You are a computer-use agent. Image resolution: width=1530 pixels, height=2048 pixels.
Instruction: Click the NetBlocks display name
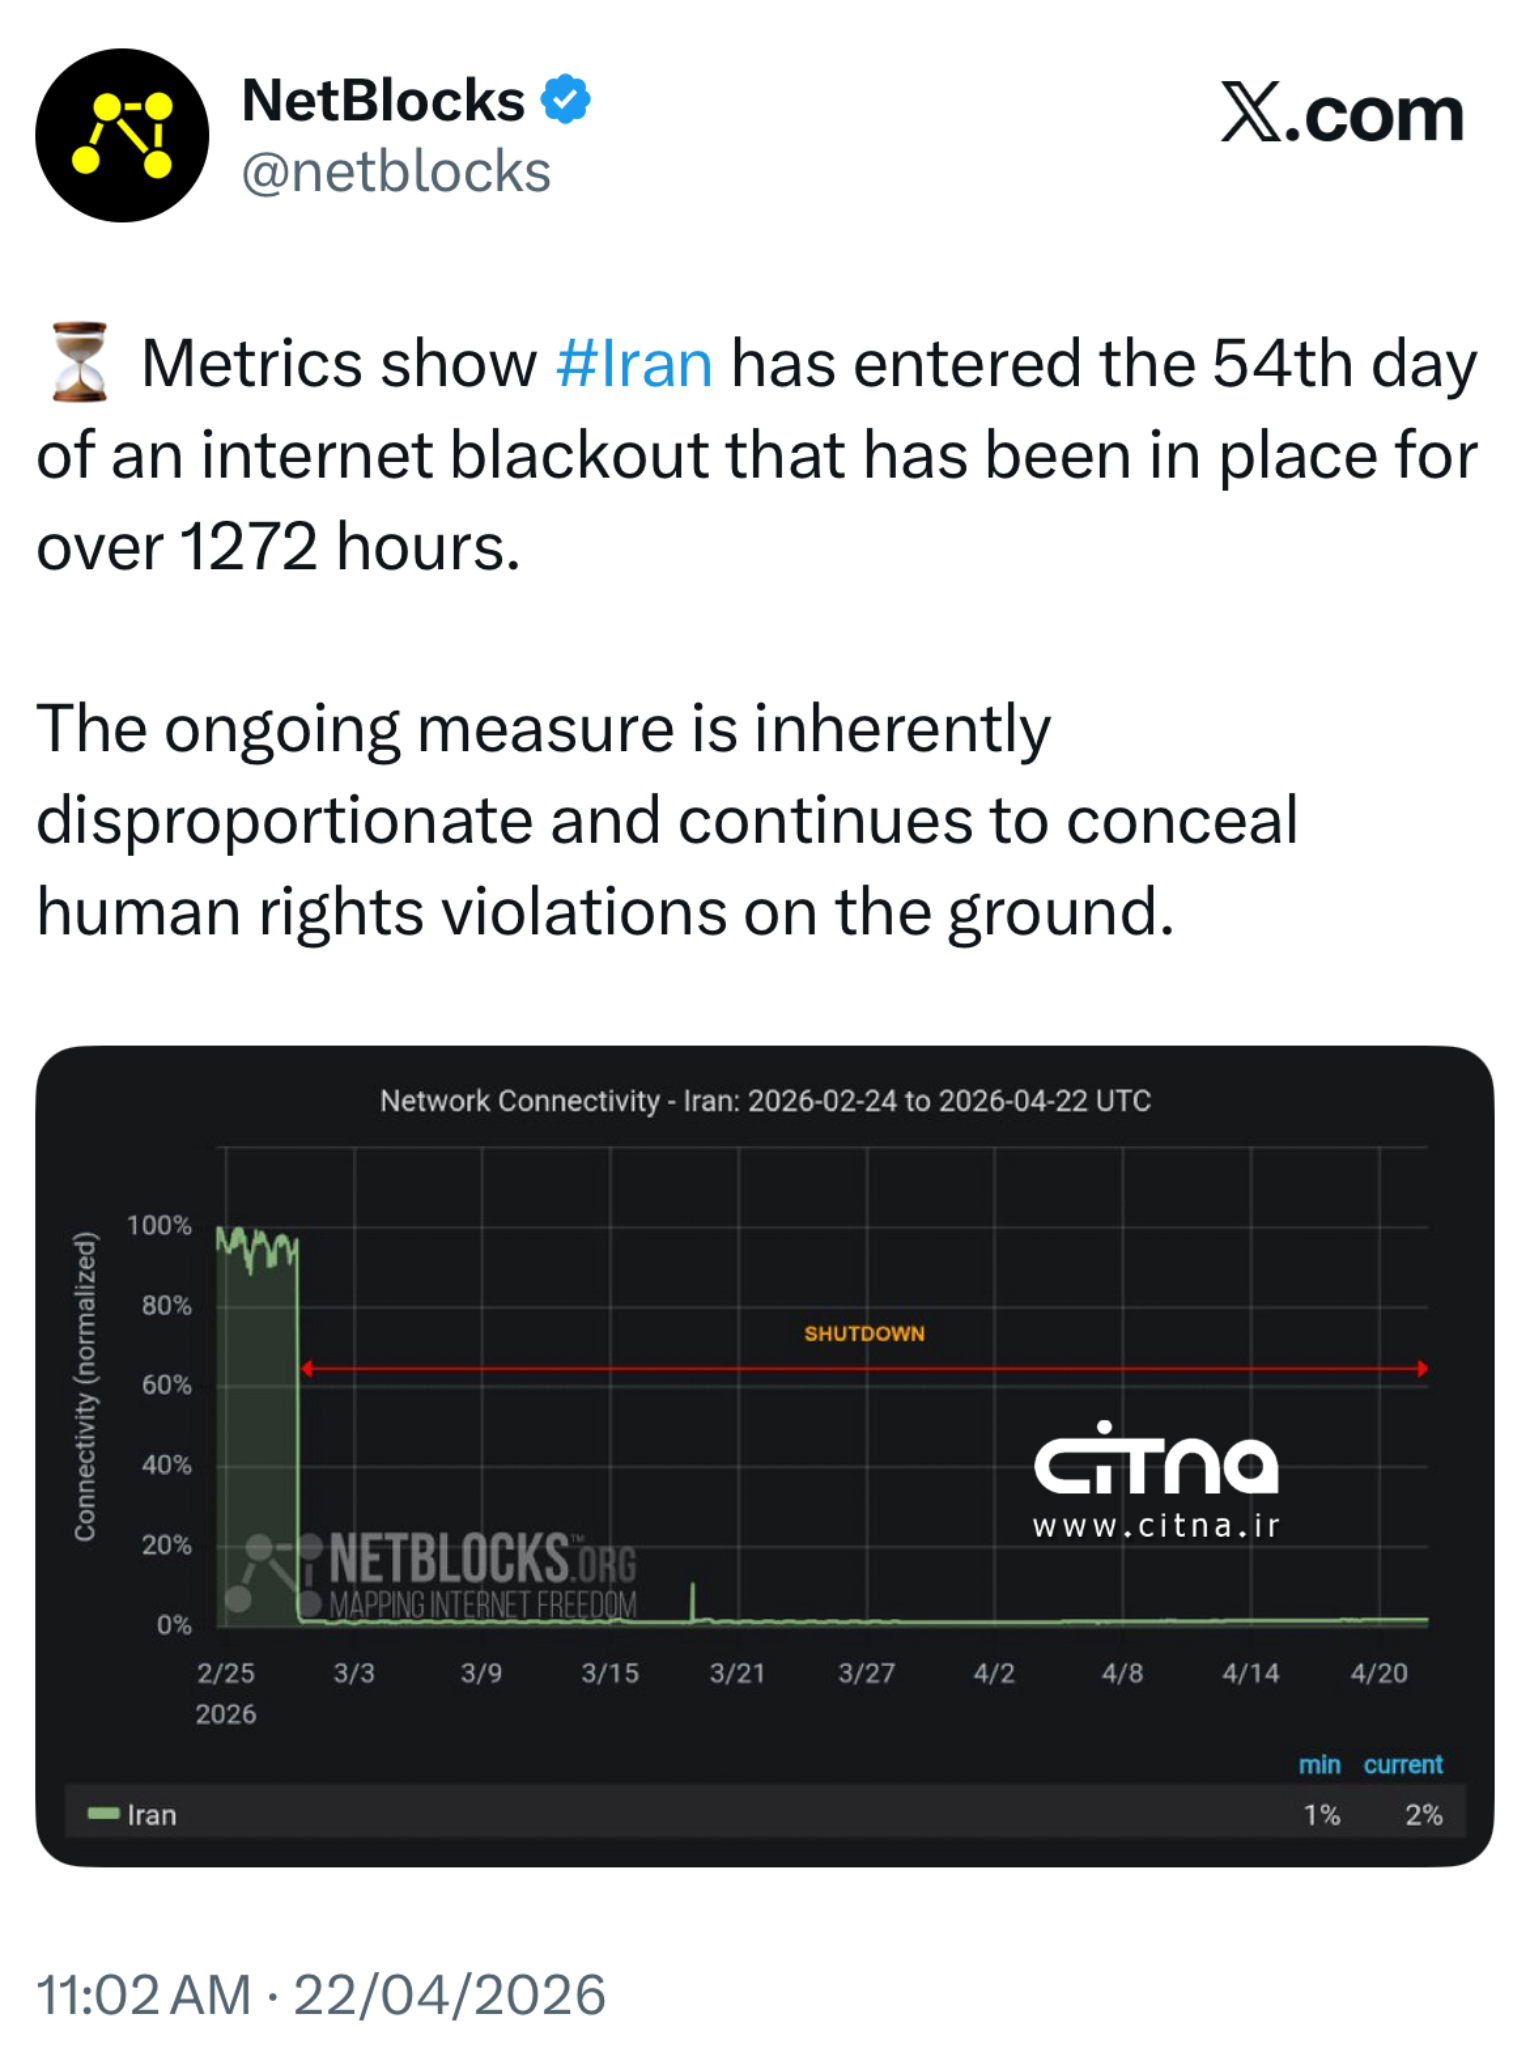383,100
